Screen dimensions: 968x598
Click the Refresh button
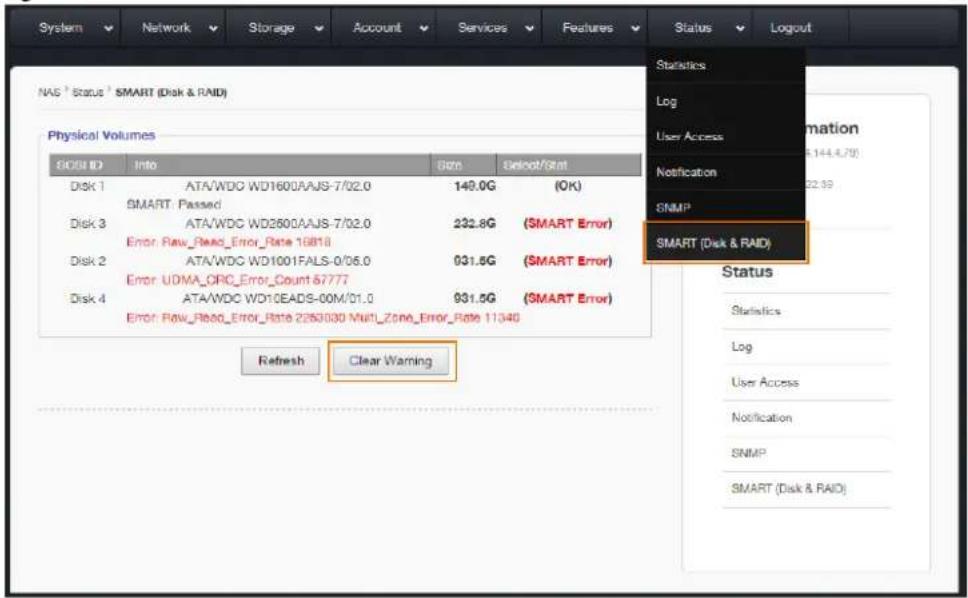(x=280, y=361)
